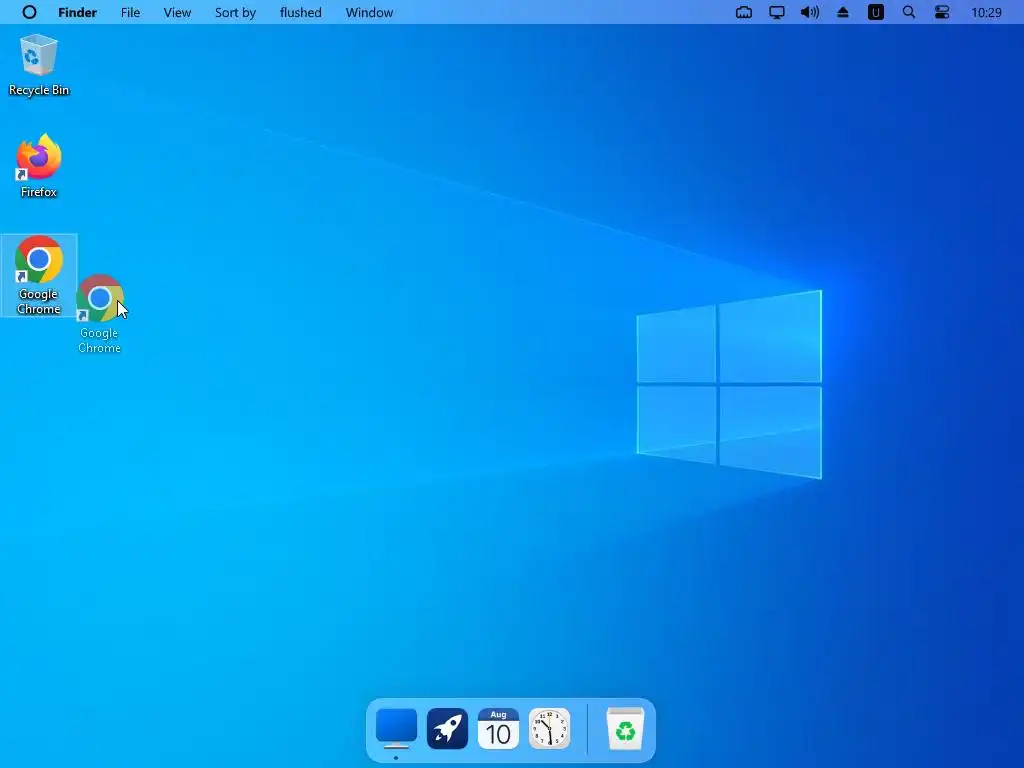1024x768 pixels.
Task: Select the Firefox desktop shortcut
Action: pyautogui.click(x=39, y=166)
